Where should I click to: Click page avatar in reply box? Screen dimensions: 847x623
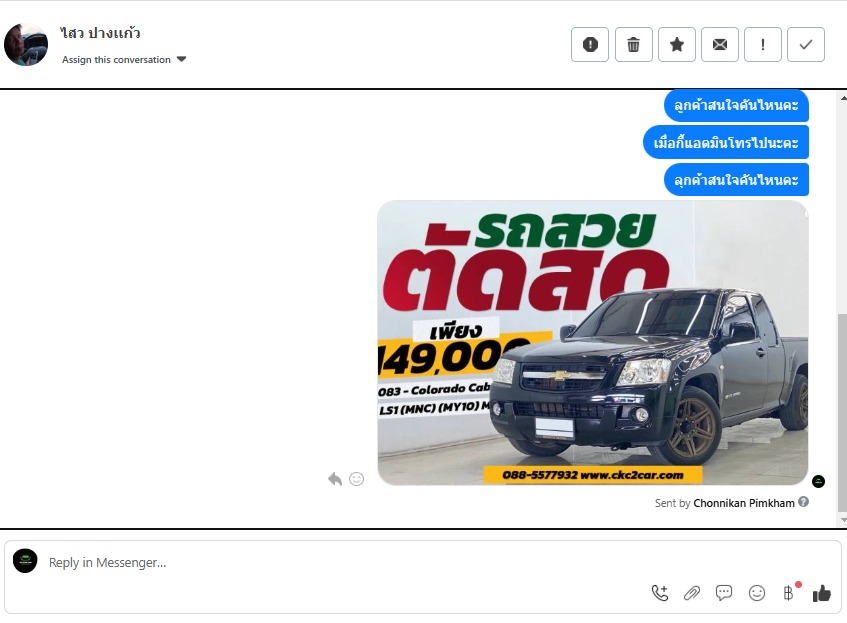[25, 561]
